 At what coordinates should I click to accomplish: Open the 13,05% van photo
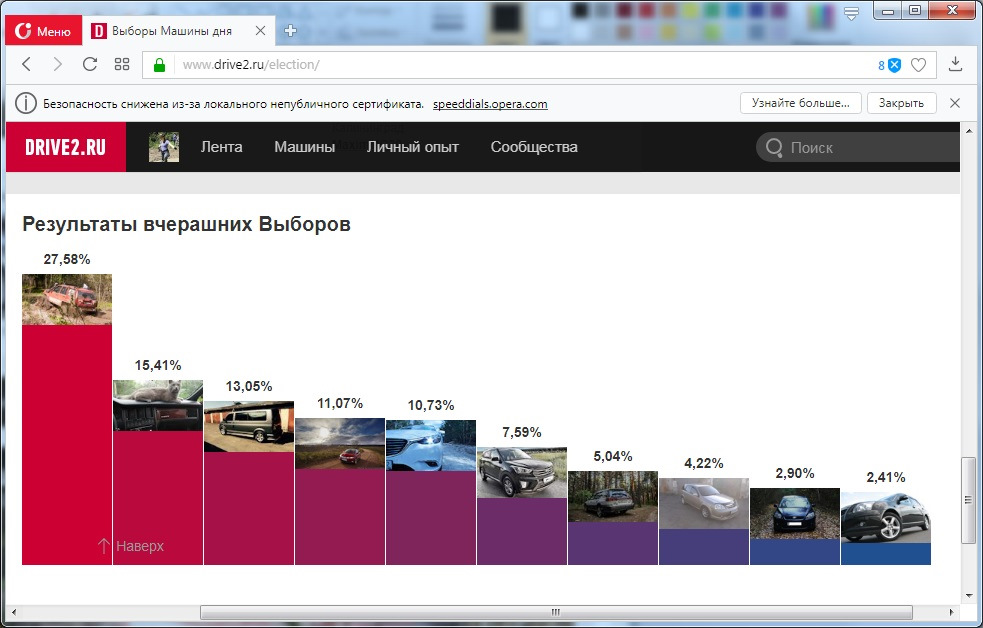(x=249, y=426)
